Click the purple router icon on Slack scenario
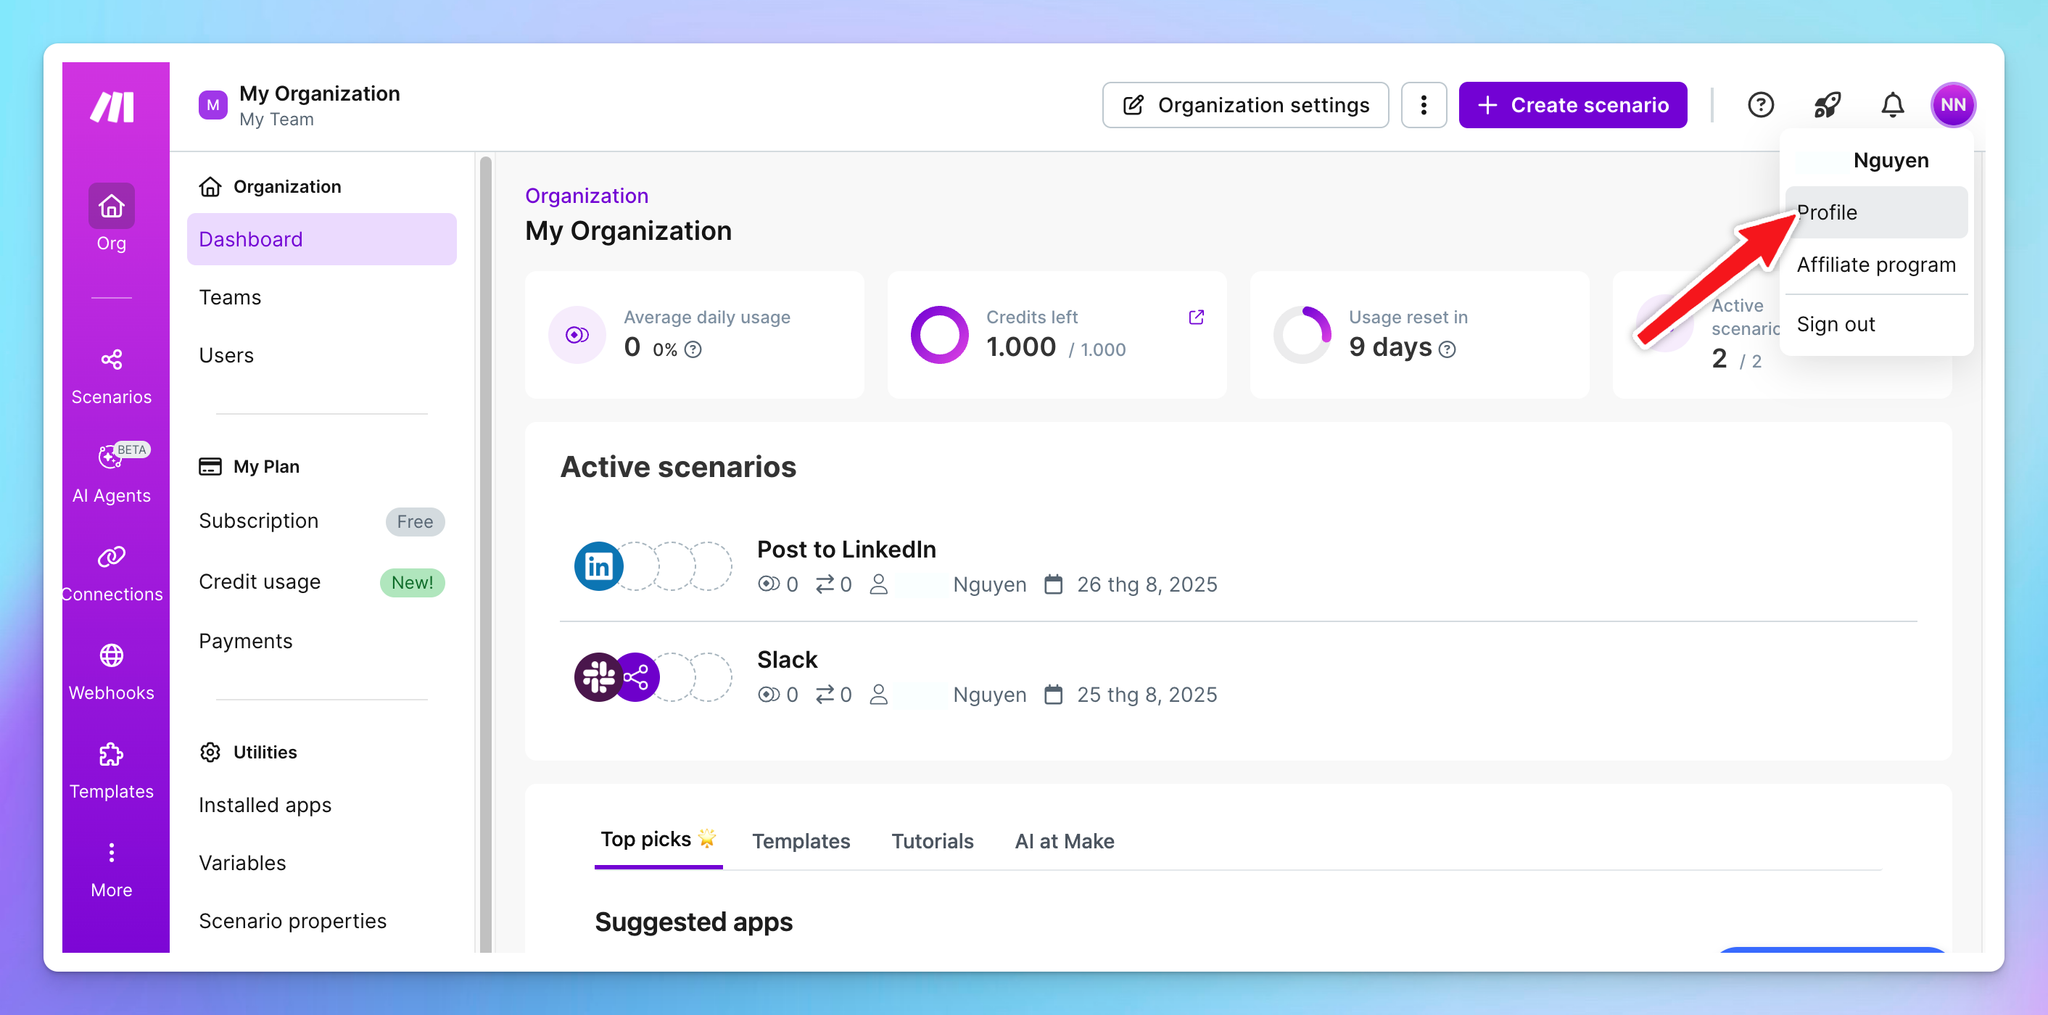This screenshot has width=2048, height=1015. tap(637, 677)
